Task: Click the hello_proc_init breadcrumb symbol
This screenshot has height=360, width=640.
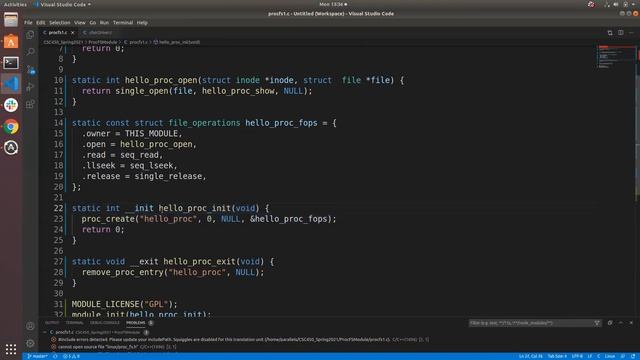Action: [177, 42]
